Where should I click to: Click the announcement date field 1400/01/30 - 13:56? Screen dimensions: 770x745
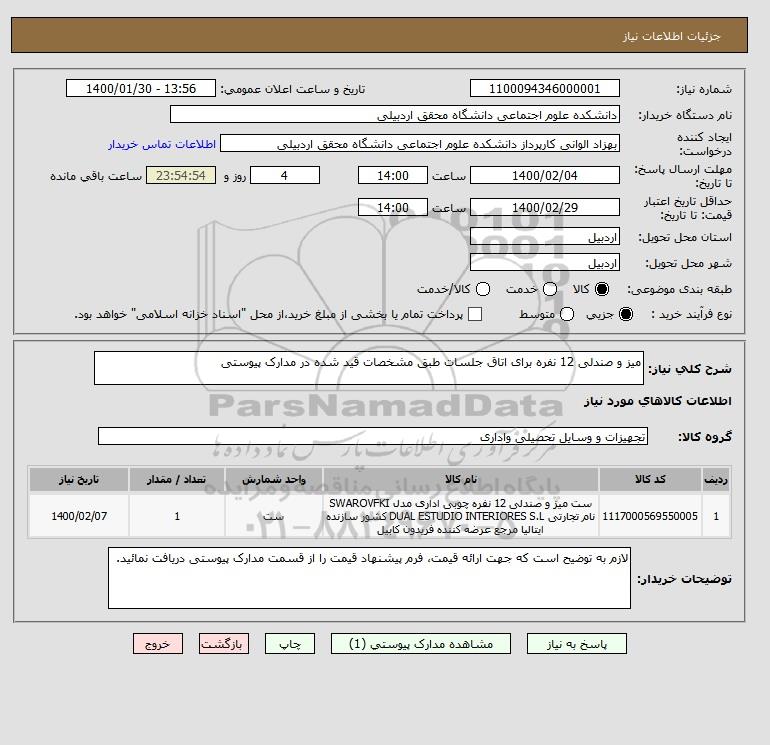tap(141, 88)
